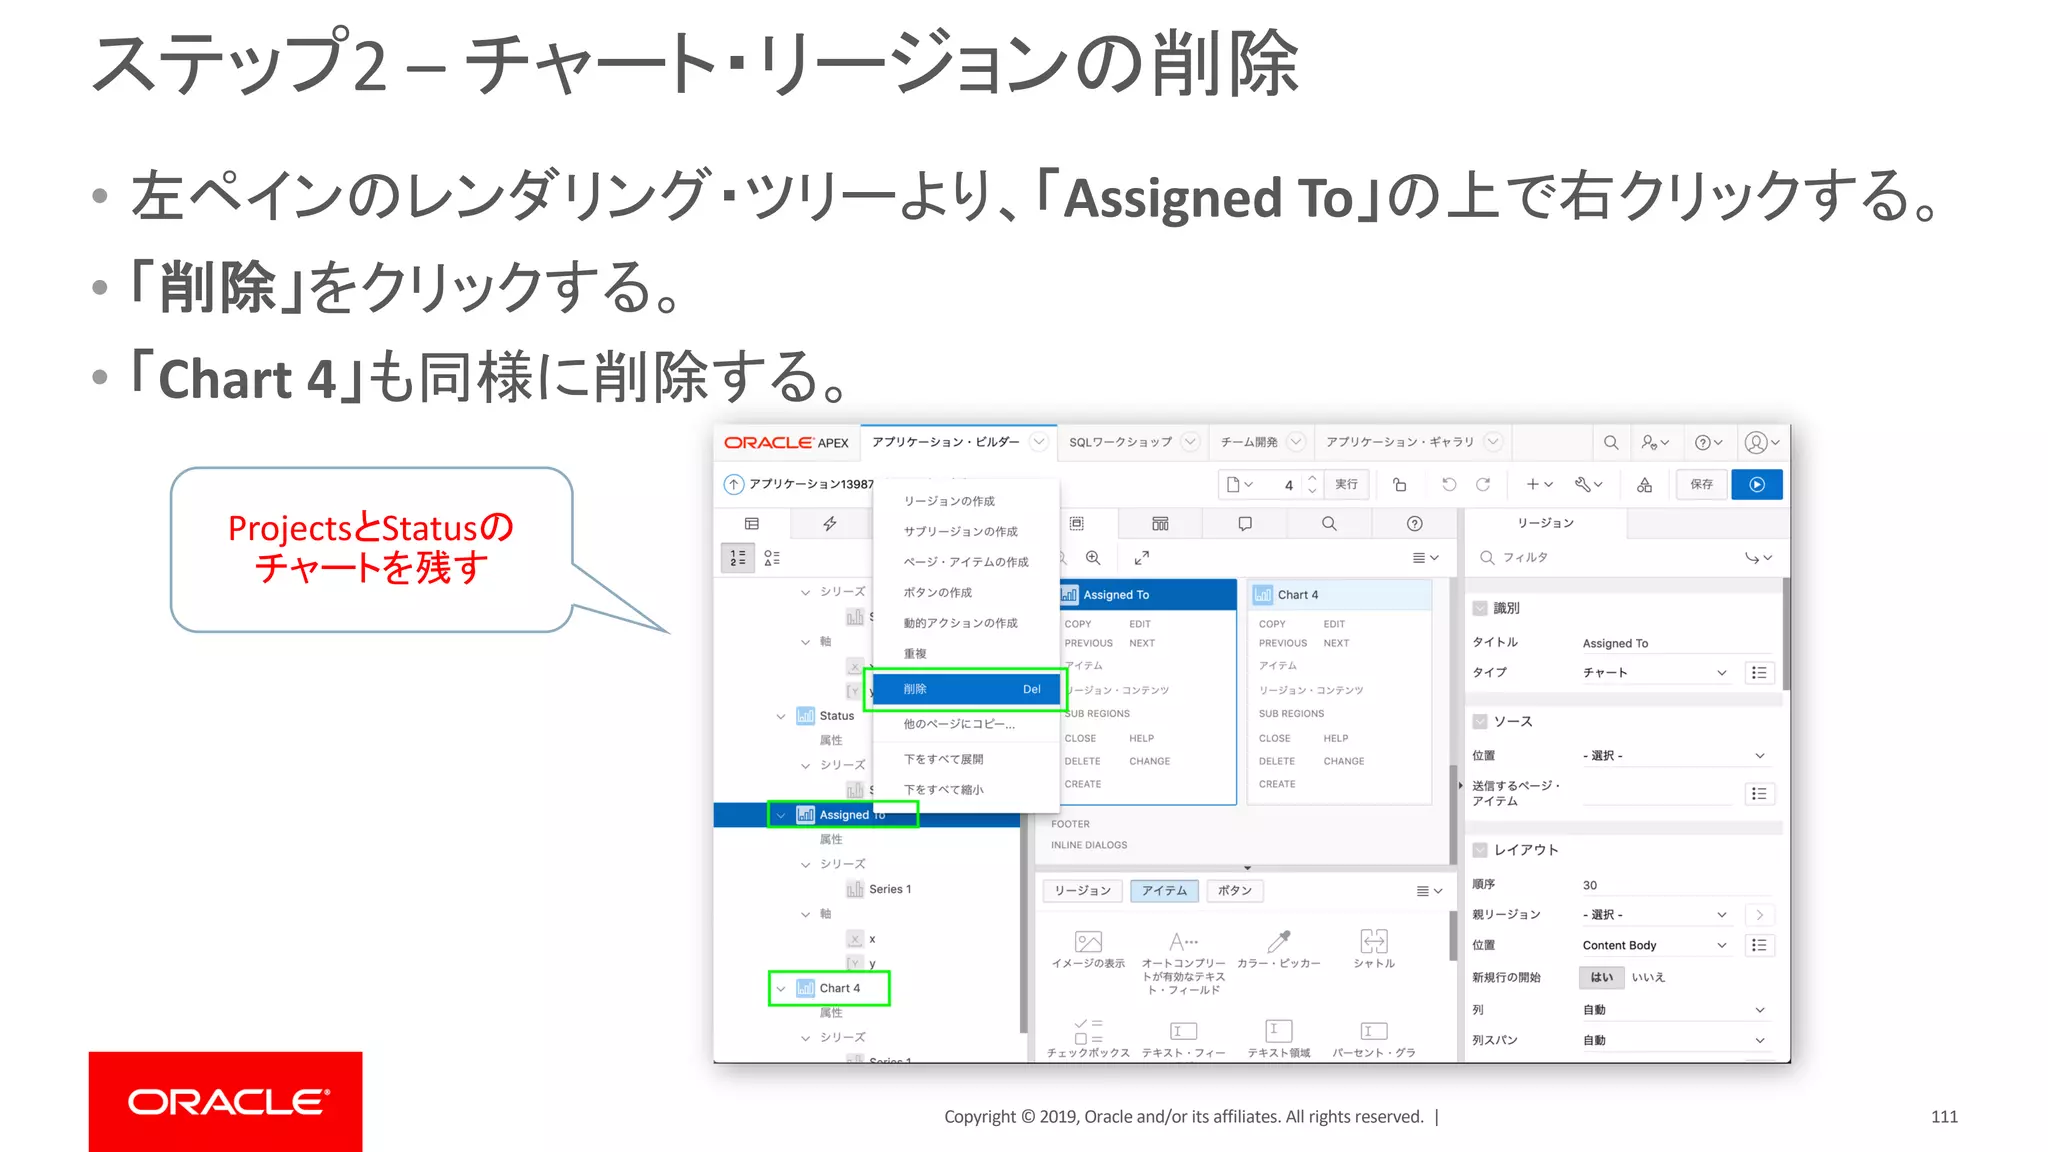Open the layout hamburger menu

pos(1425,557)
